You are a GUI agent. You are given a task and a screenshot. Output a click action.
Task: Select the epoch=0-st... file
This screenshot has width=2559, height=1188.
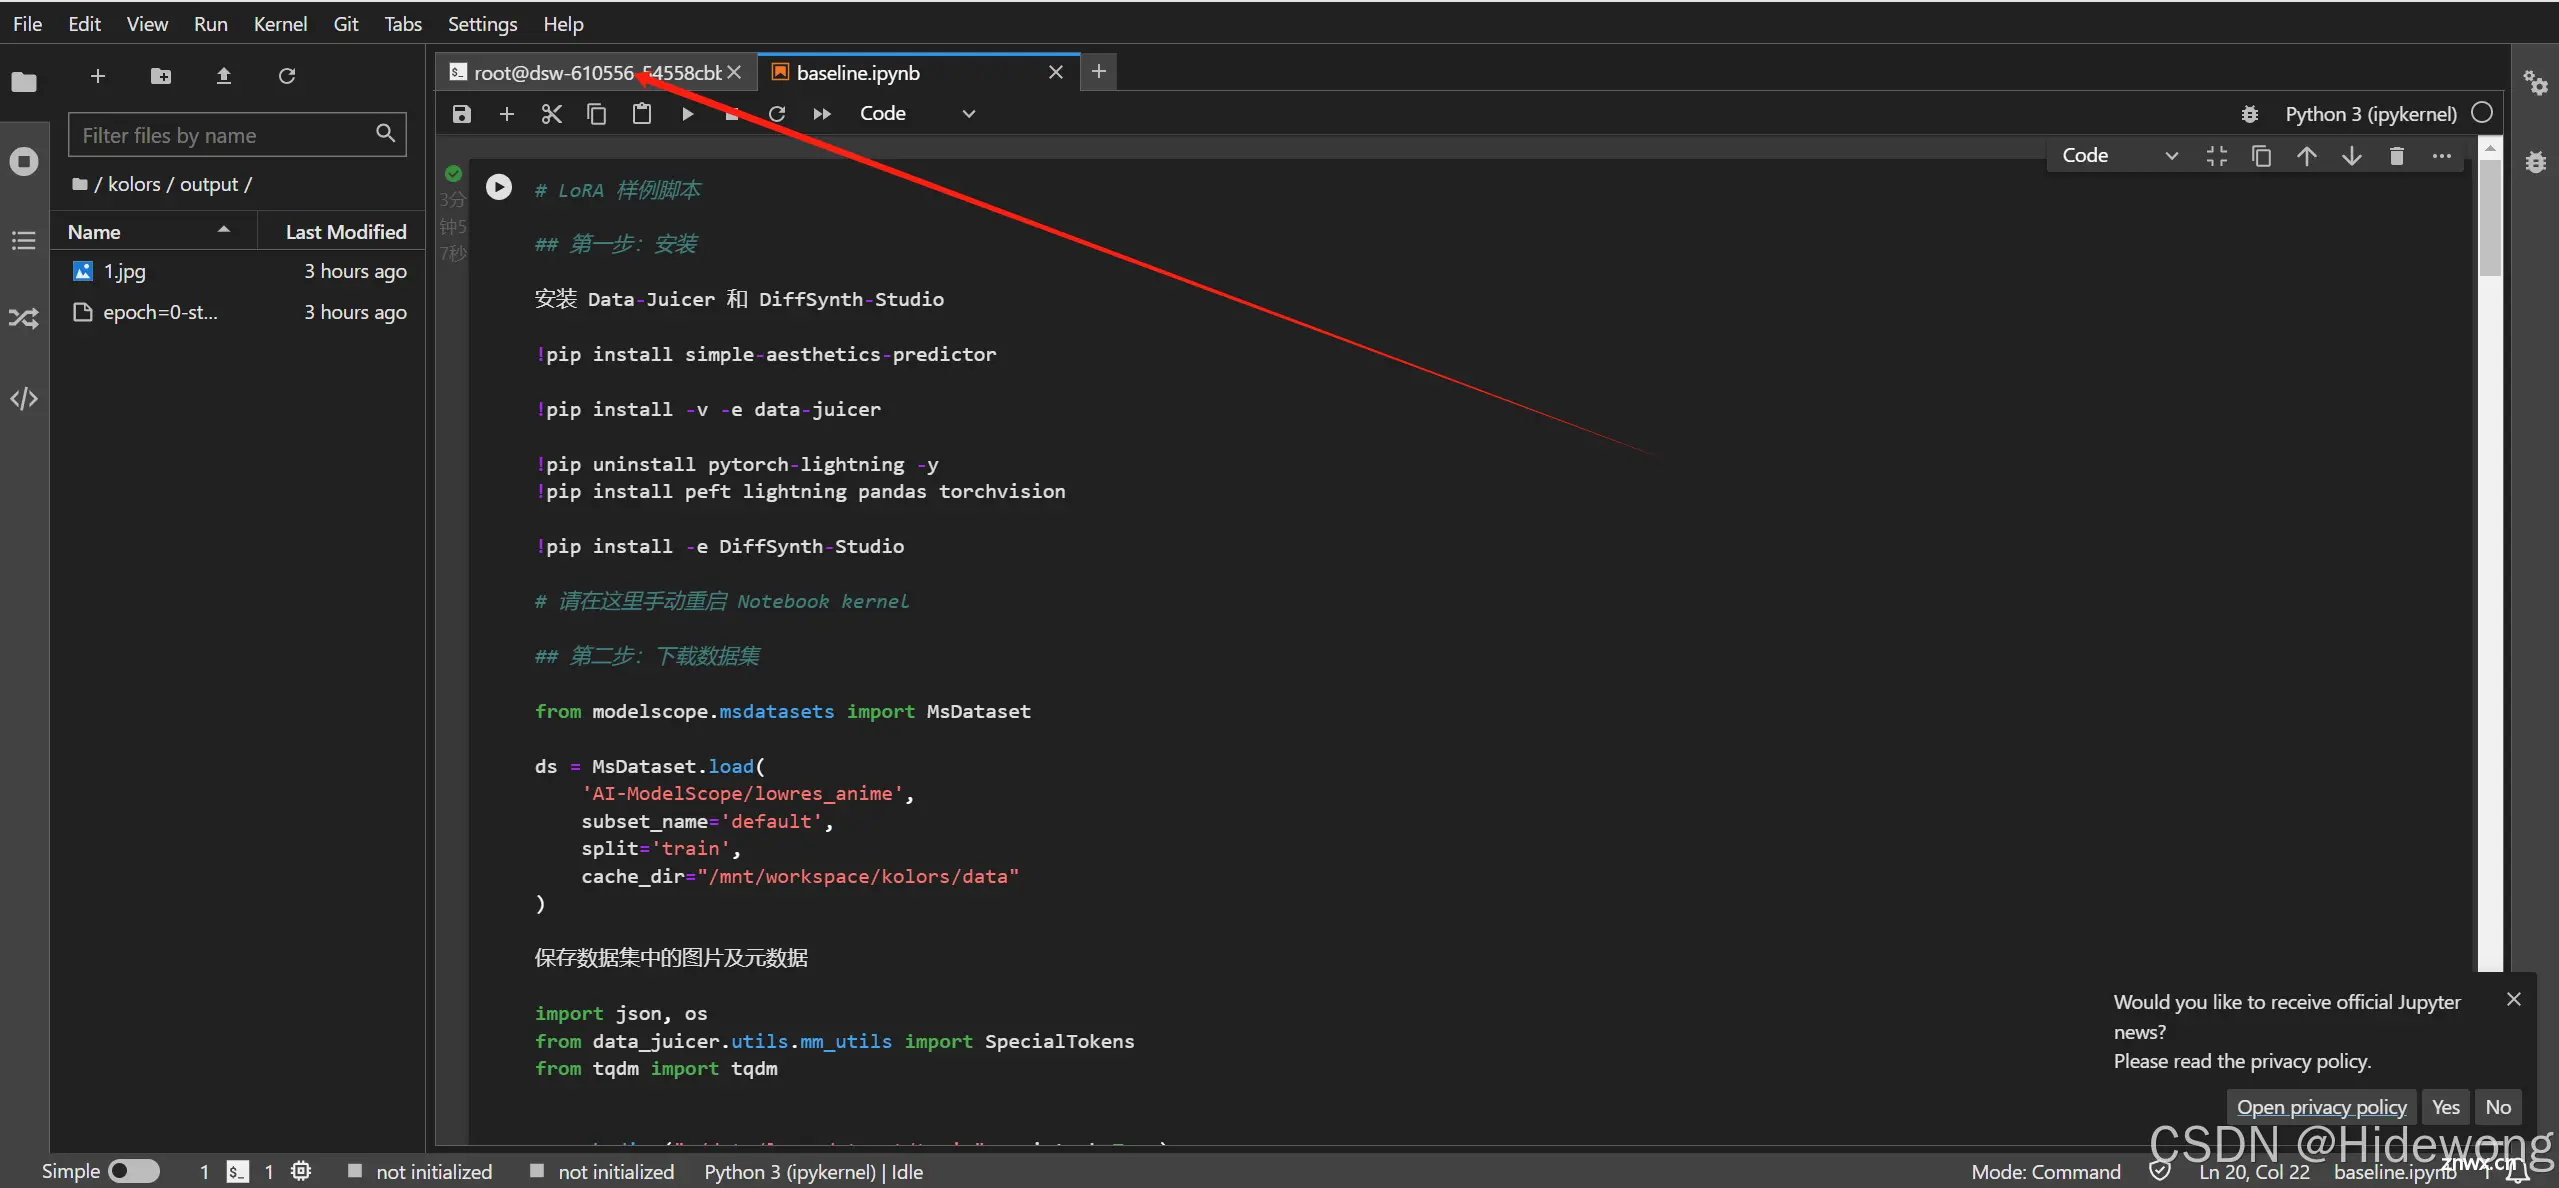click(x=238, y=312)
